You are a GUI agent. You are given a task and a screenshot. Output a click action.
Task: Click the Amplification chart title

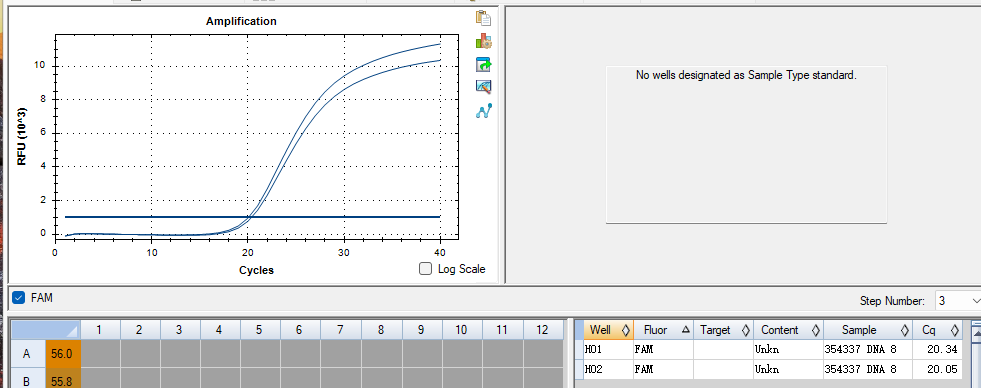click(x=241, y=21)
